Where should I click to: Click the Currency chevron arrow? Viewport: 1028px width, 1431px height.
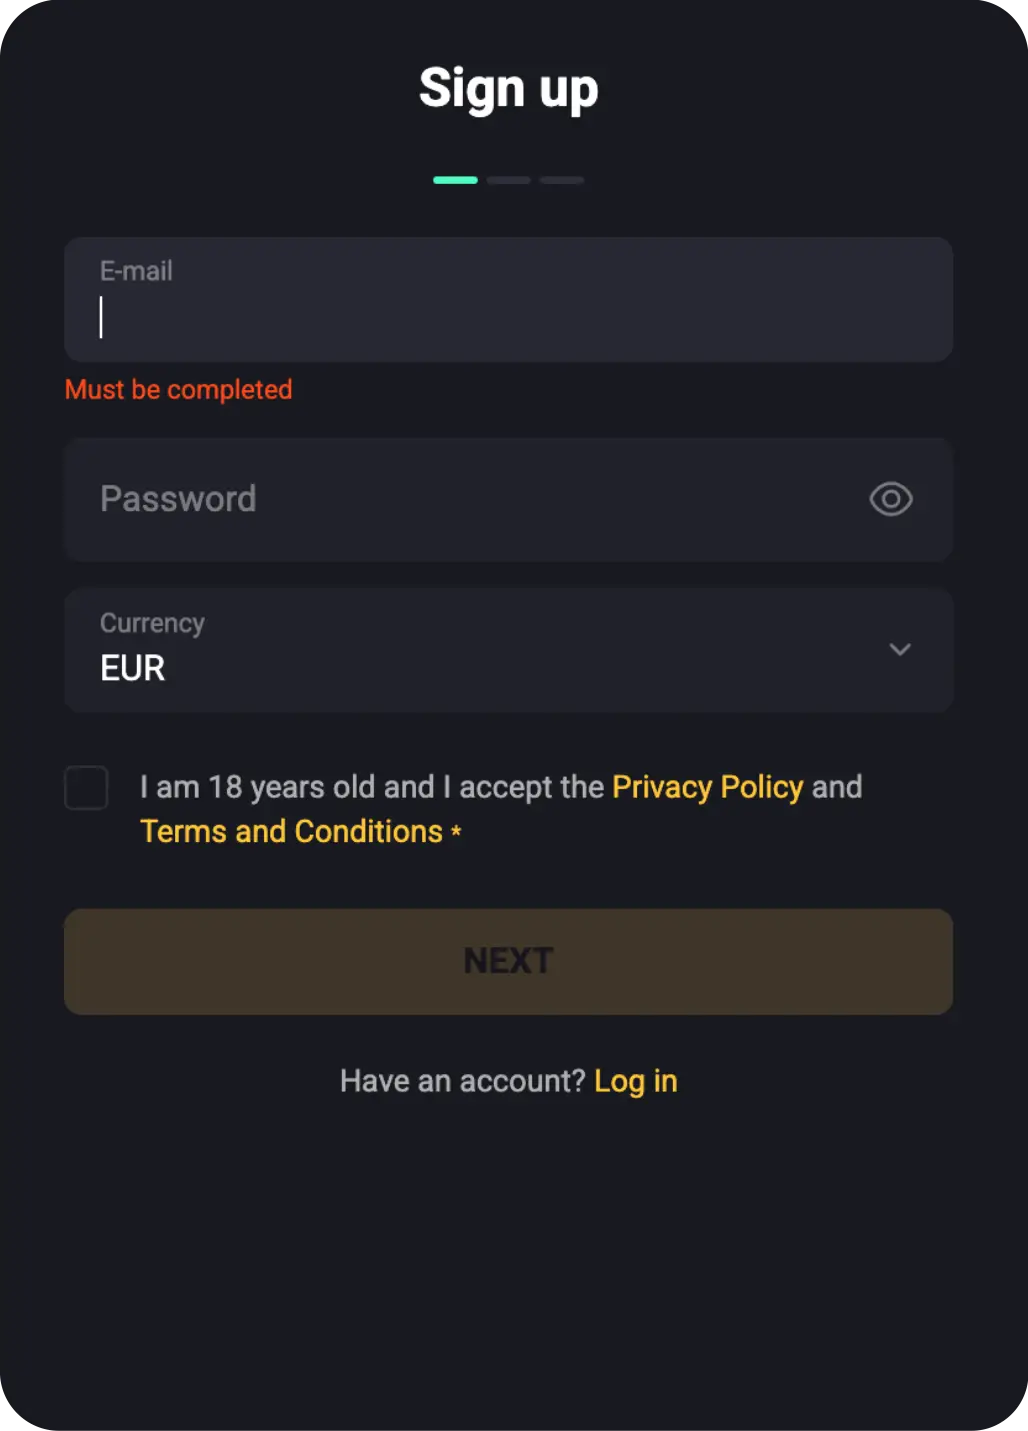point(900,650)
